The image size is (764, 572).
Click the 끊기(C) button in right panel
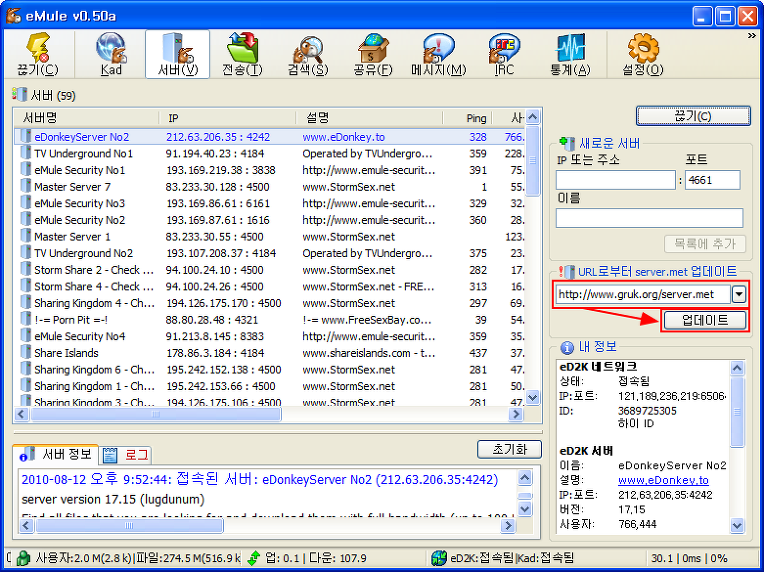click(693, 116)
